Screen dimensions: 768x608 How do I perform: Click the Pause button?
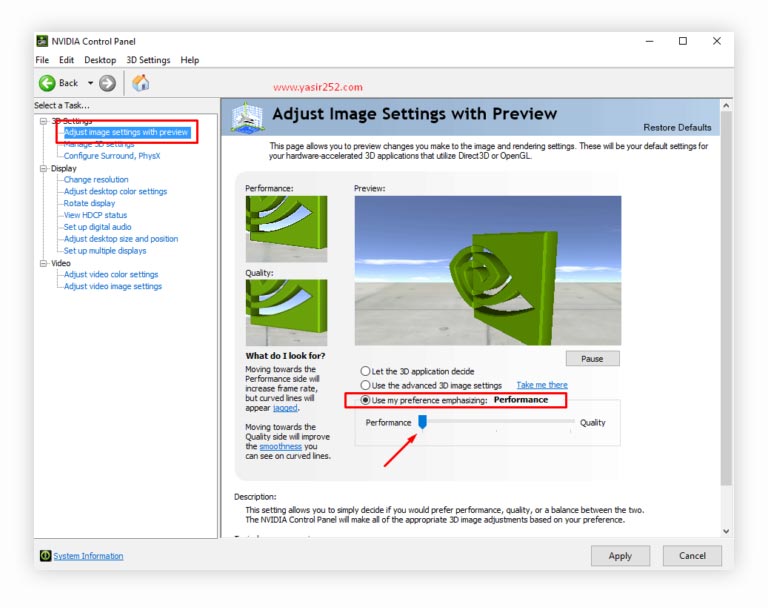coord(592,359)
